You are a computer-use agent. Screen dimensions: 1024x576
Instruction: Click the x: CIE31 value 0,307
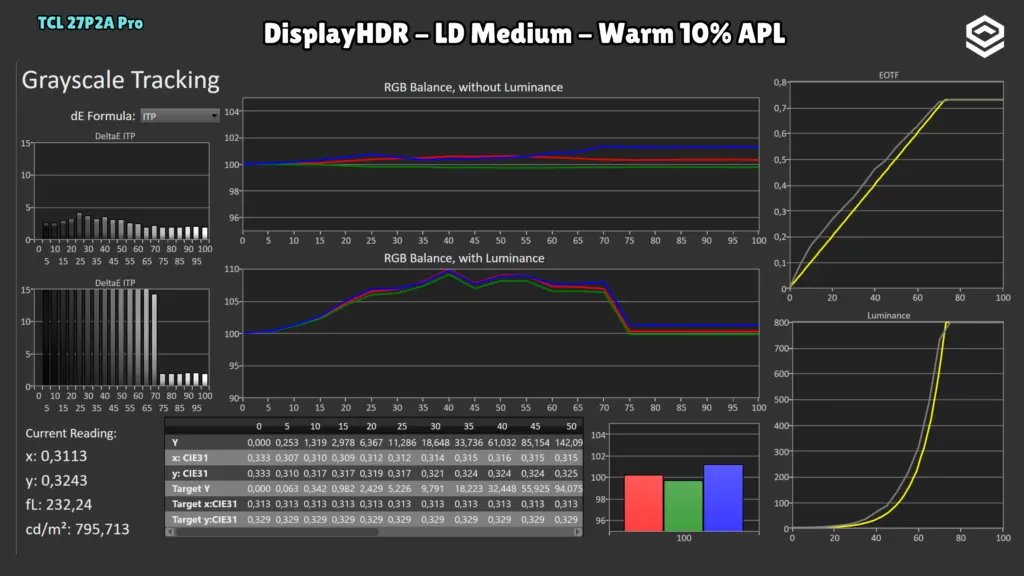point(287,458)
